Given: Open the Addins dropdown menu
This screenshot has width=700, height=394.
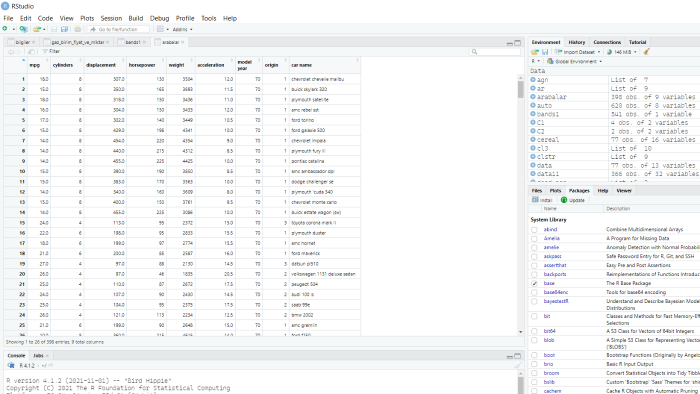Looking at the screenshot, I should (x=182, y=29).
